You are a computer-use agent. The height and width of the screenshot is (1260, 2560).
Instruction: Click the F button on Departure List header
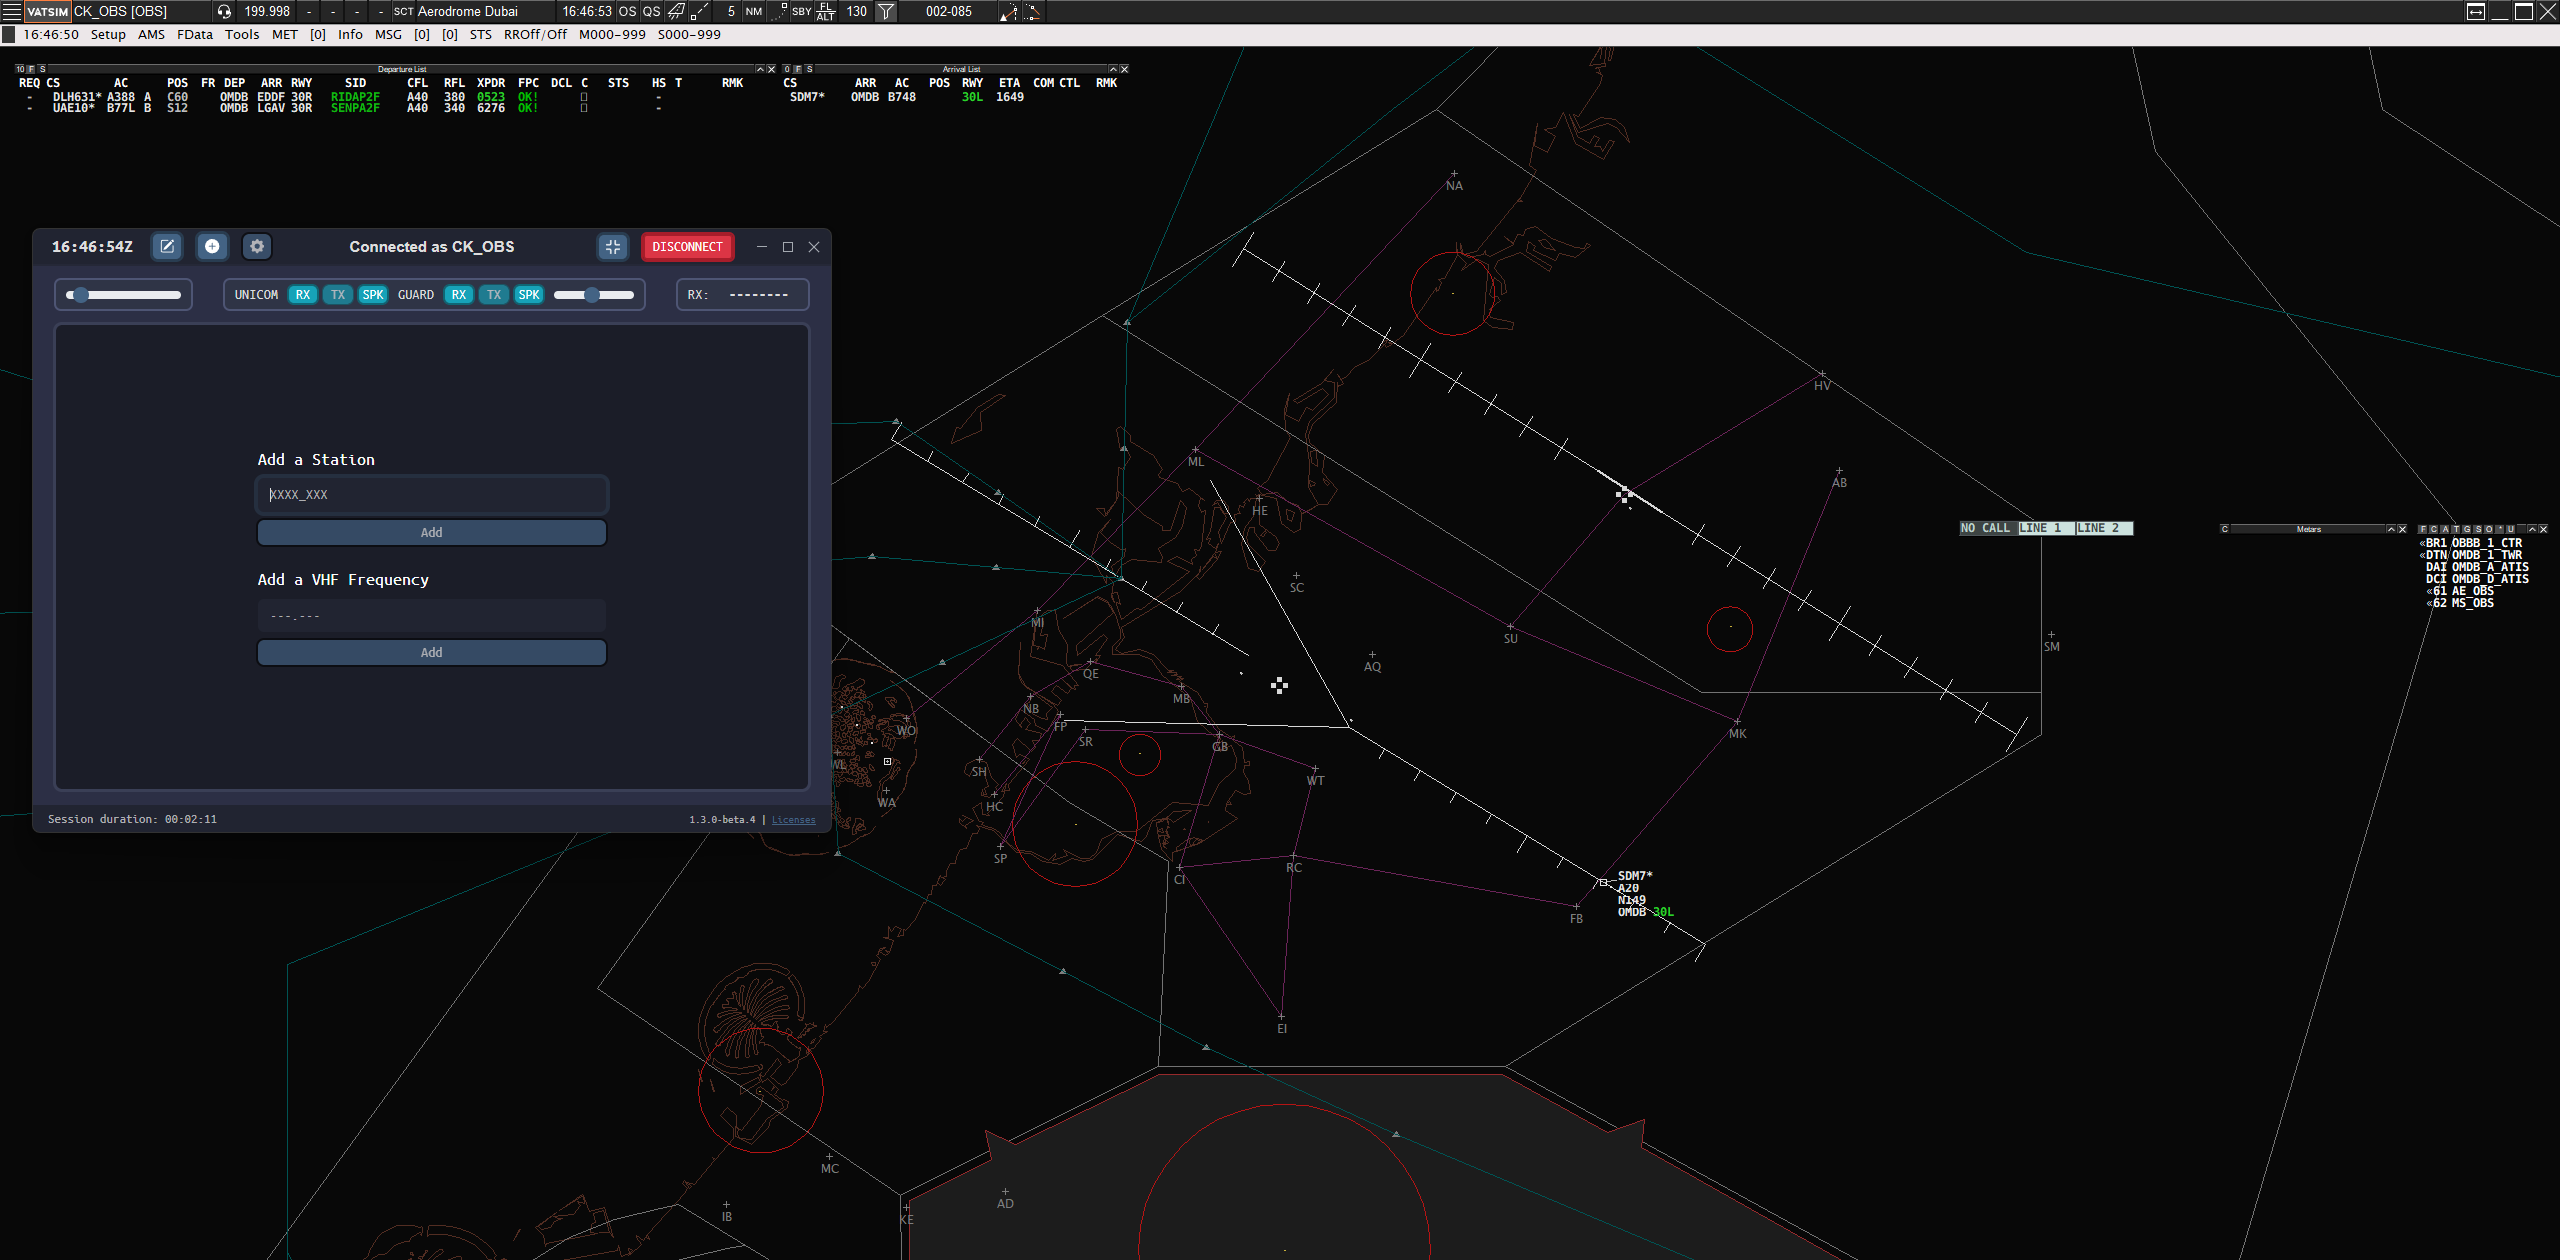pos(31,69)
